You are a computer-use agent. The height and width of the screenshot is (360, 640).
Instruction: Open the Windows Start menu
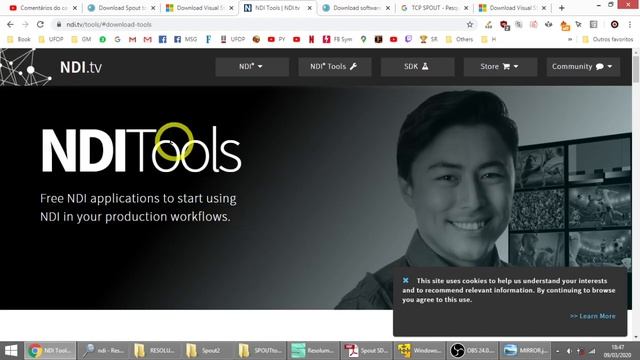point(11,350)
